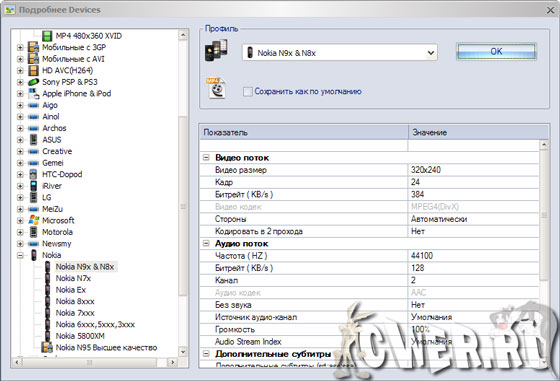Click the settings table scroll up arrow
The image size is (560, 381).
point(544,145)
